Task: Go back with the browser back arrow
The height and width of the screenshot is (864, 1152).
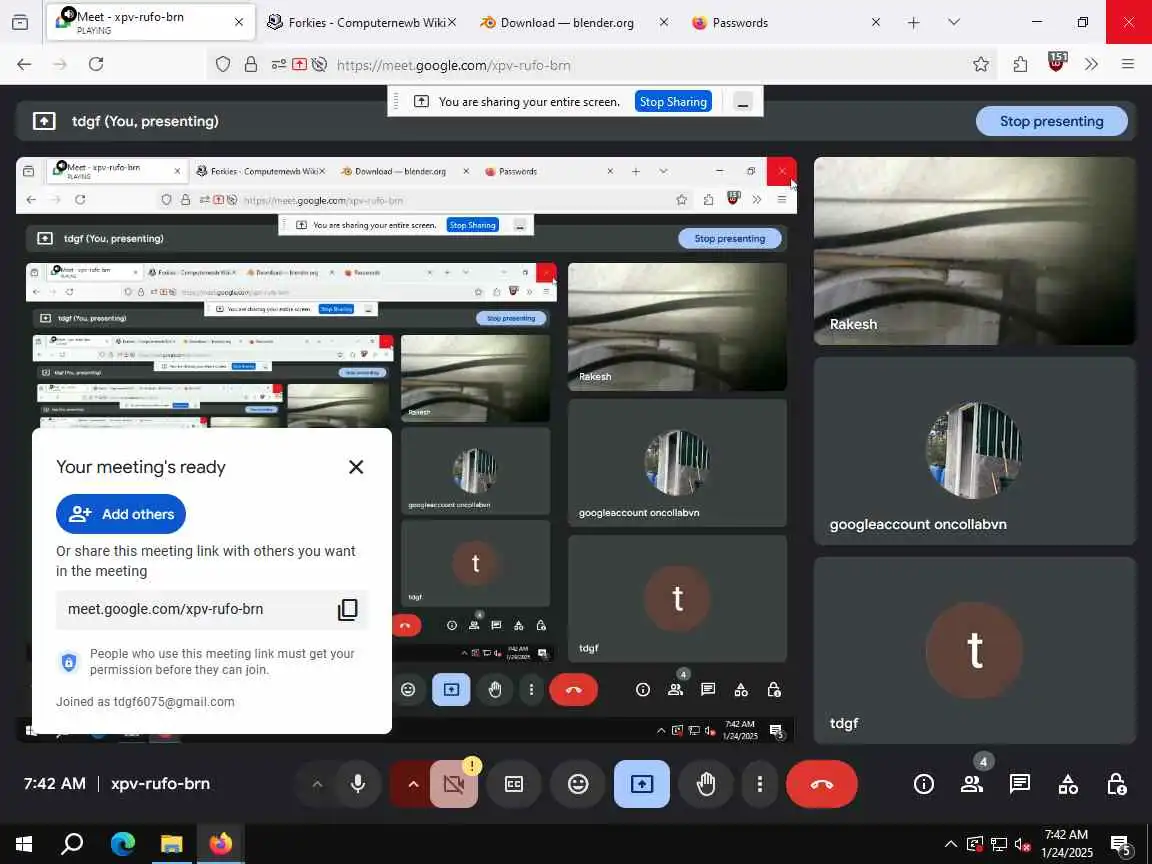Action: (24, 65)
